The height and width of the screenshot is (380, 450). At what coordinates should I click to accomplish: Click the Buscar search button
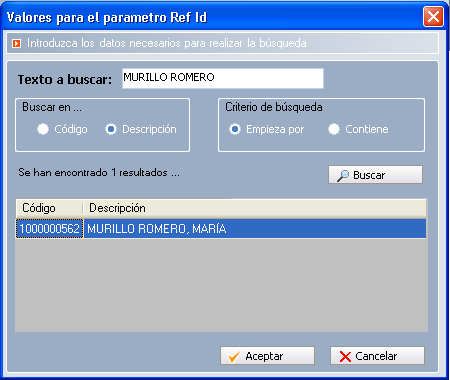375,175
